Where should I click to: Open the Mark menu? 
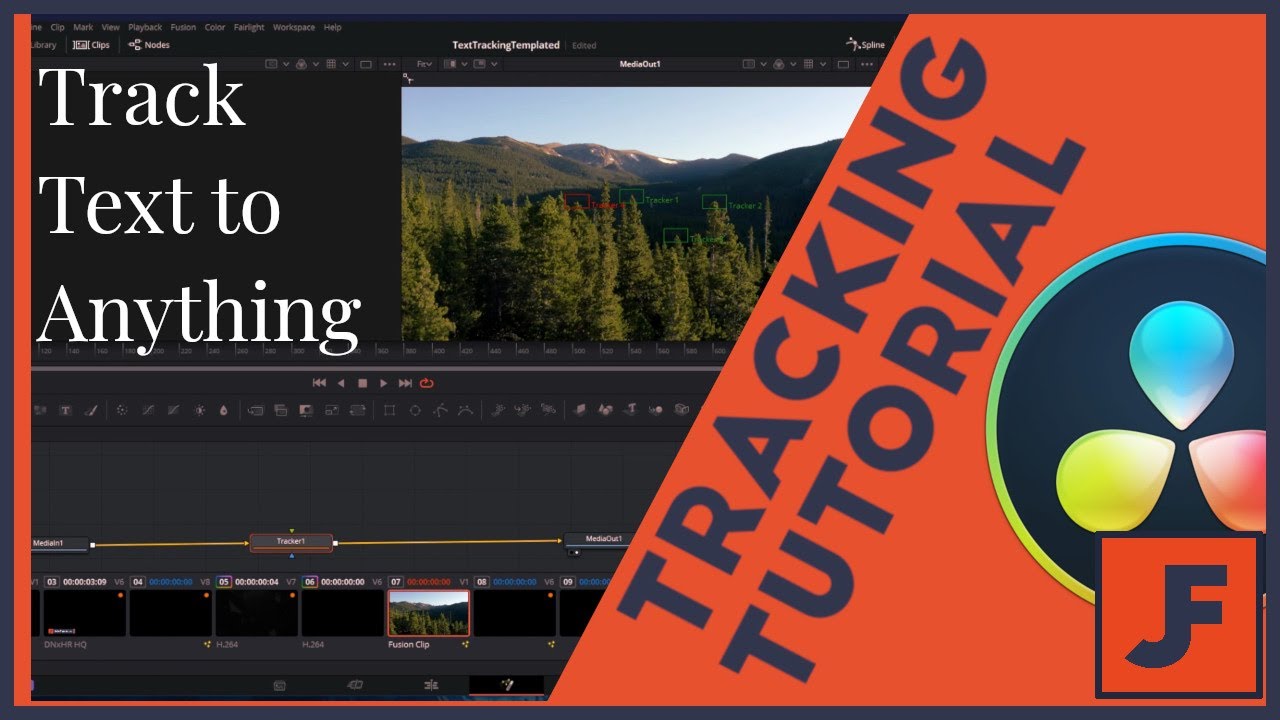[x=83, y=27]
